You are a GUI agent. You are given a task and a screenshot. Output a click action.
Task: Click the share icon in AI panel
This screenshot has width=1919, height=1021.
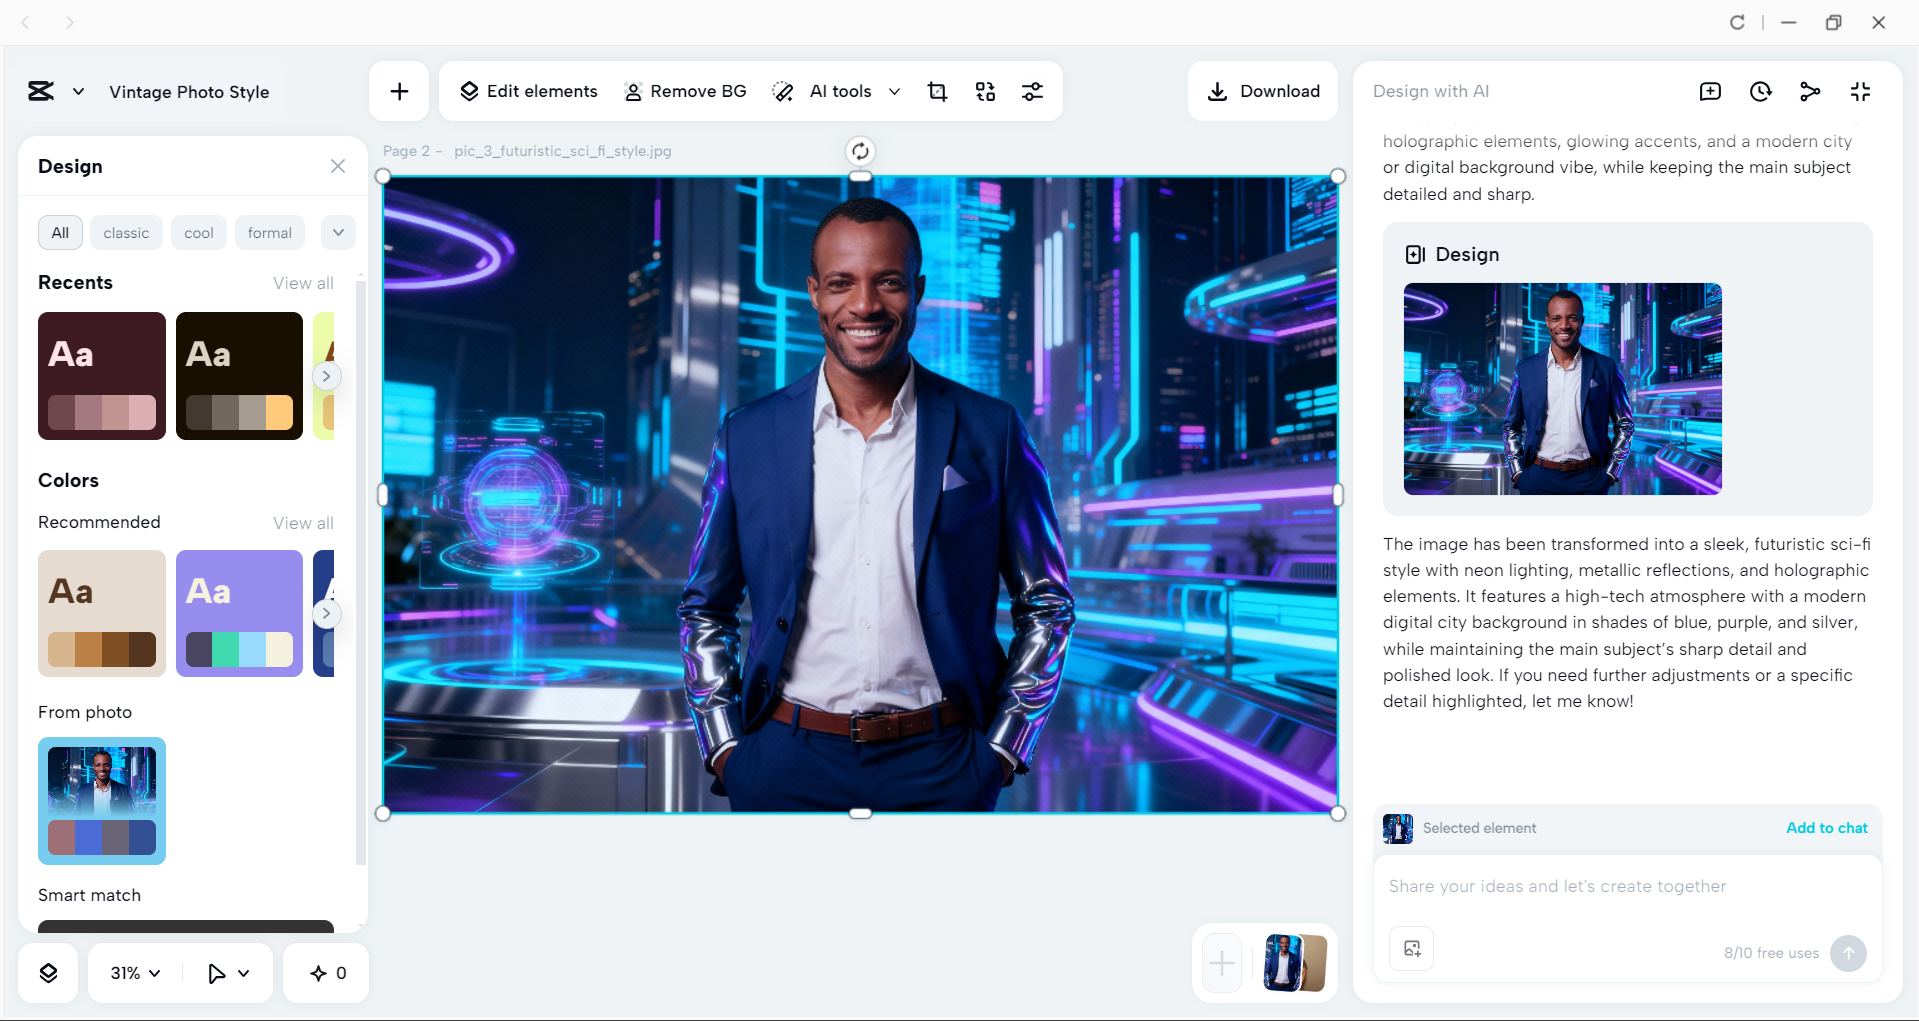(1810, 91)
